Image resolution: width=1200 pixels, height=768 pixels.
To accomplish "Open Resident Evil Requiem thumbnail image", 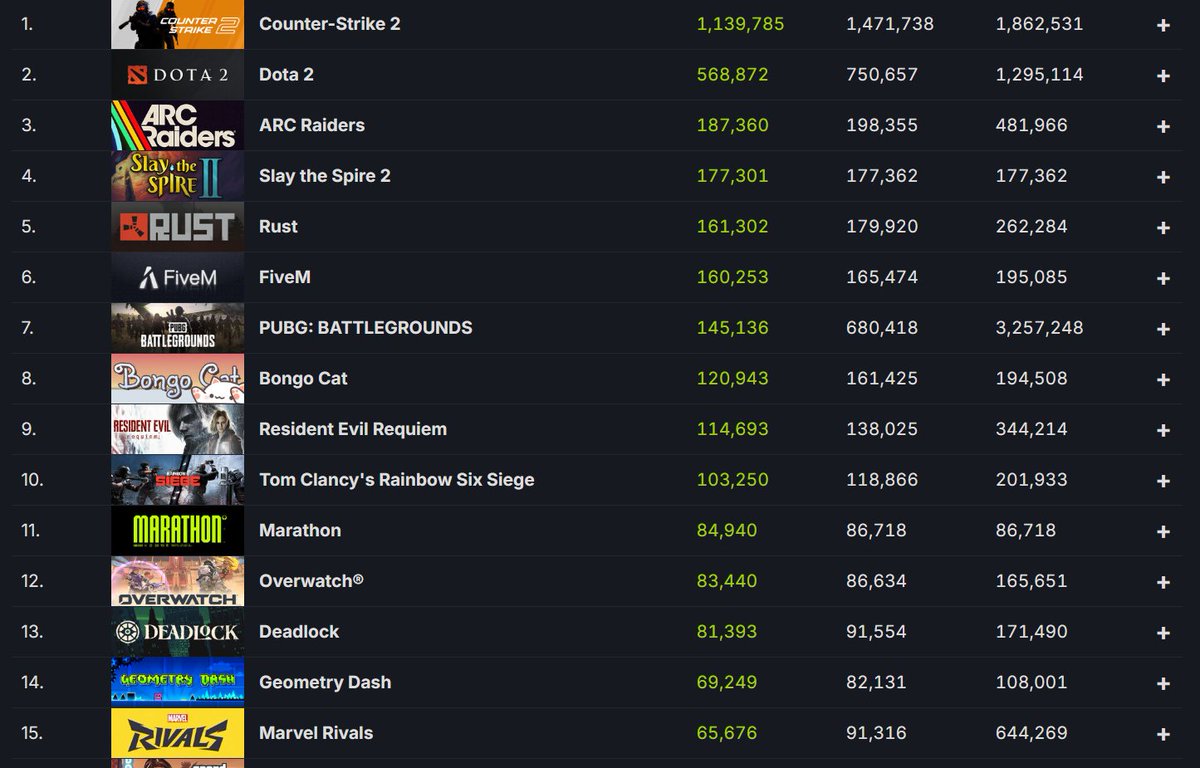I will pos(177,429).
